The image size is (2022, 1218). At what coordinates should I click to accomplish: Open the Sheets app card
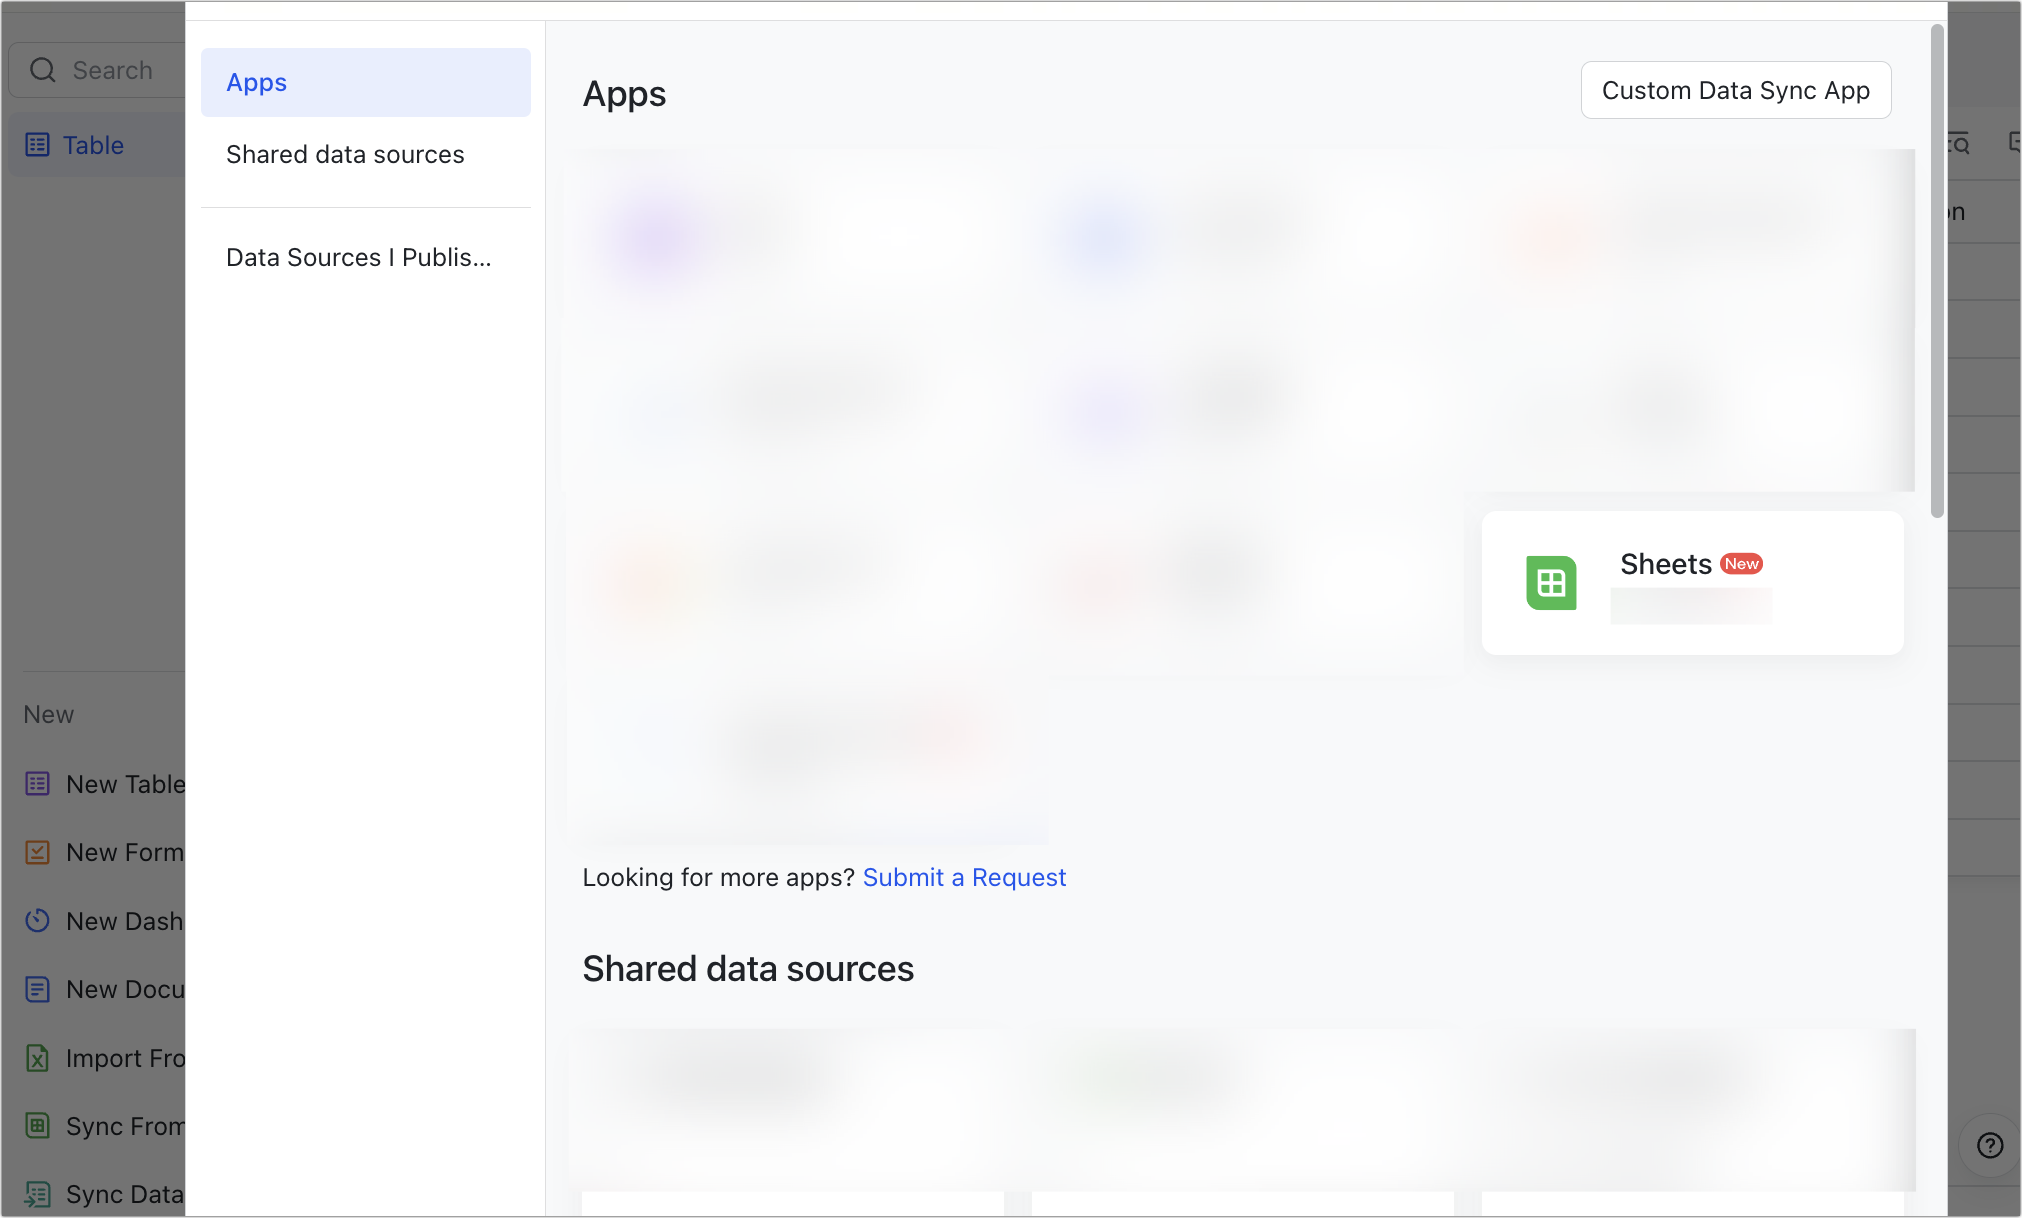click(1692, 583)
